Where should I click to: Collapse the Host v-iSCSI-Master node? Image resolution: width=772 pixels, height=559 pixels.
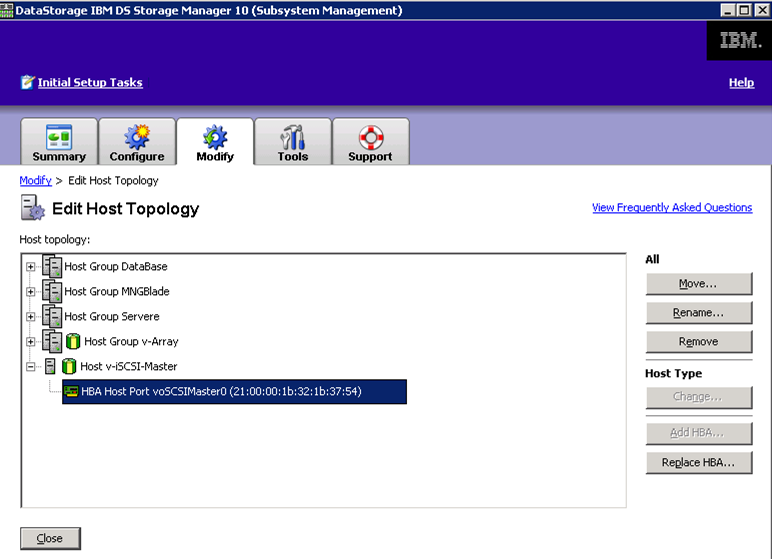click(x=31, y=367)
